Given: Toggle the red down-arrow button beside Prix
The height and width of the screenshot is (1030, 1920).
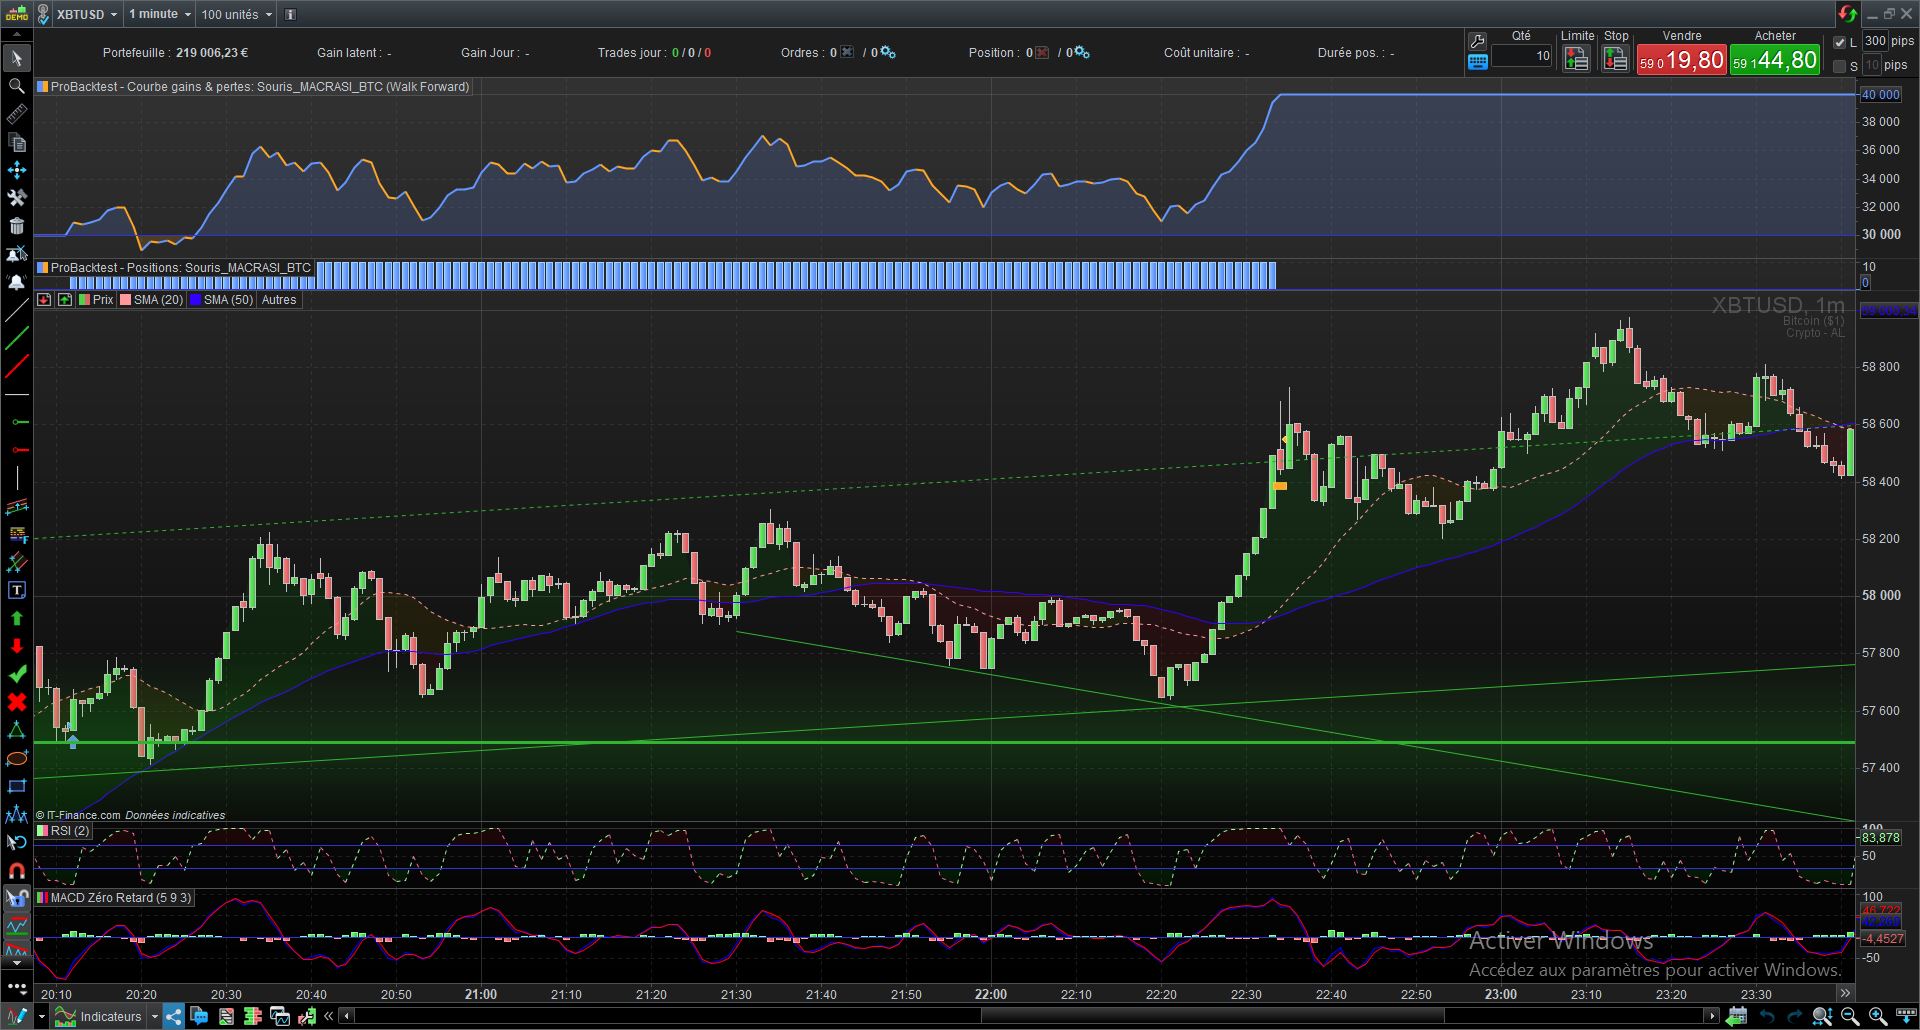Looking at the screenshot, I should click(x=44, y=300).
